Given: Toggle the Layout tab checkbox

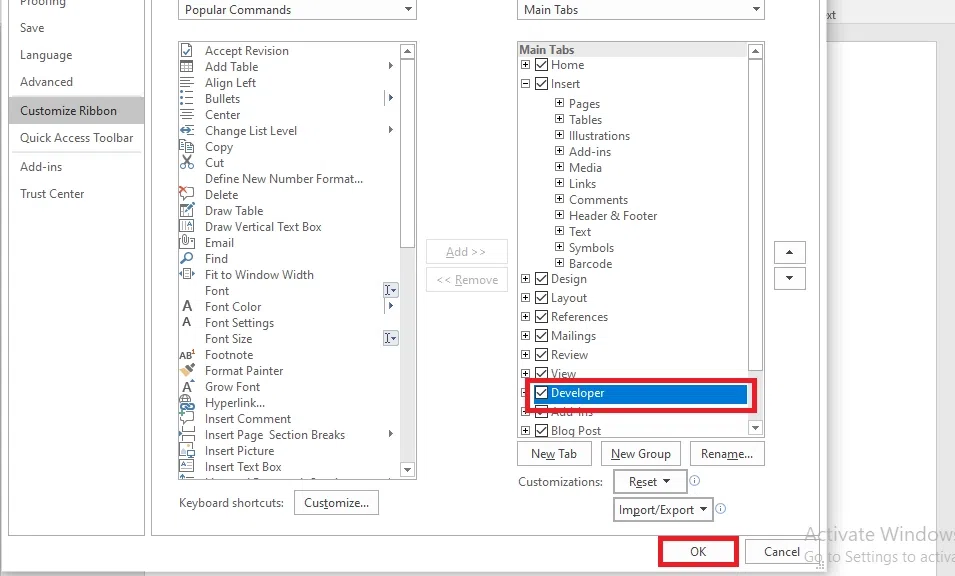Looking at the screenshot, I should tap(541, 298).
